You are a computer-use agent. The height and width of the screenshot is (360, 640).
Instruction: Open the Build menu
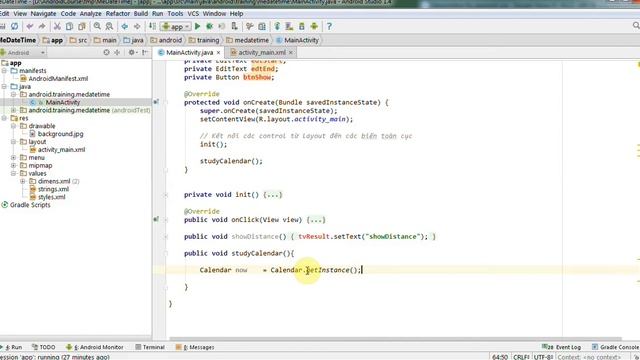coord(141,13)
